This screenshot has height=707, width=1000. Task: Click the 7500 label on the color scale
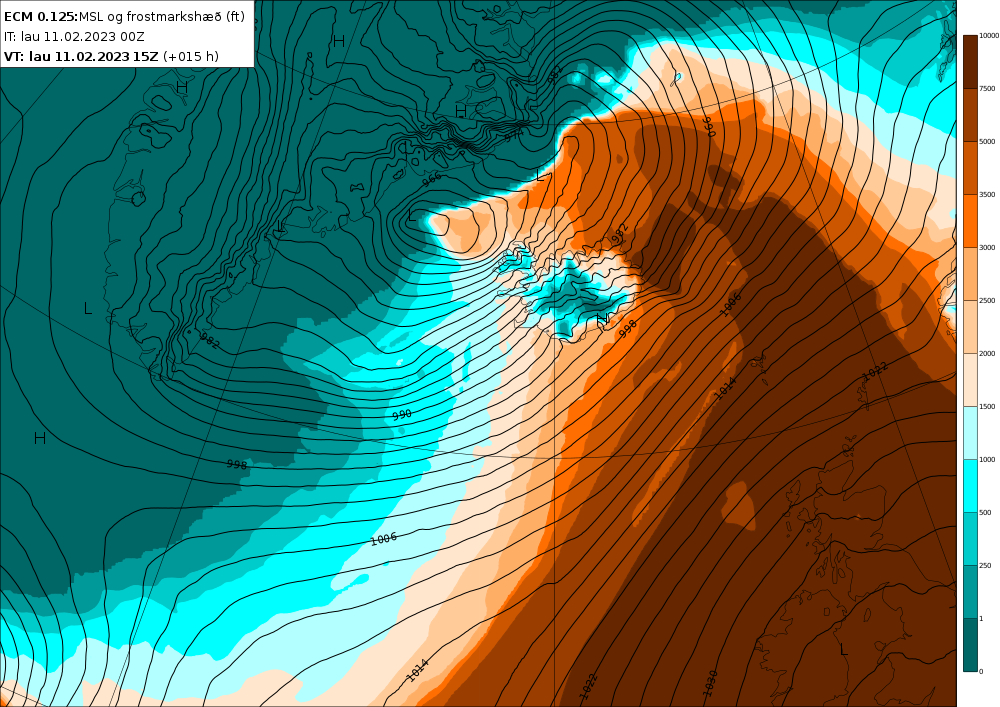coord(987,89)
